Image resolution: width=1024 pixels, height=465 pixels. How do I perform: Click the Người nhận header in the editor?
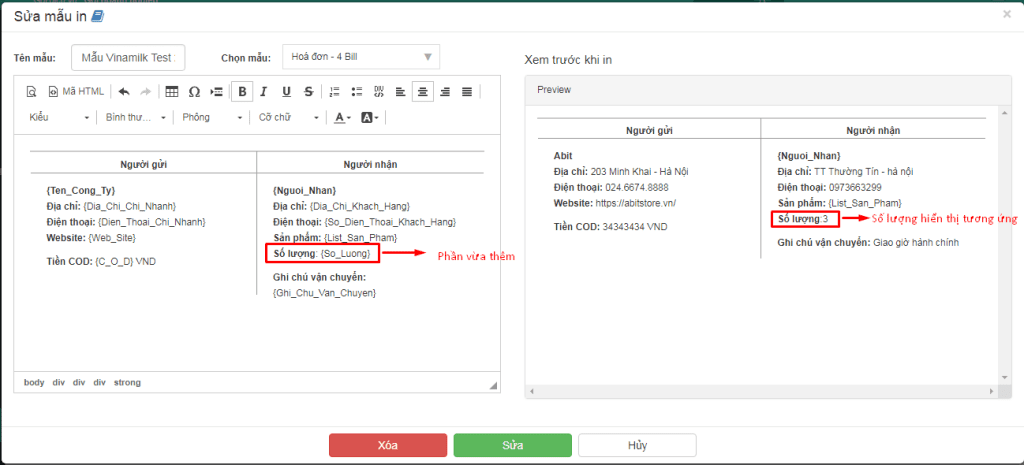370,164
